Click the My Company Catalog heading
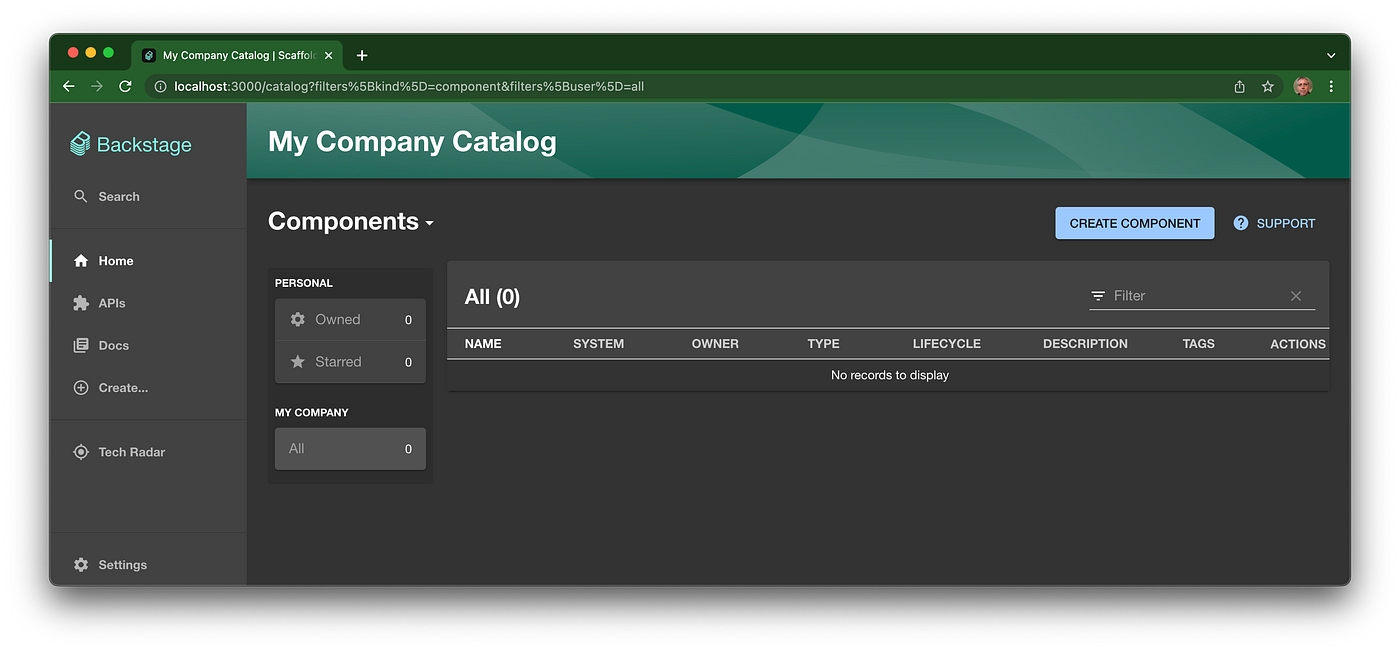Screen dimensions: 1400x651 point(412,141)
